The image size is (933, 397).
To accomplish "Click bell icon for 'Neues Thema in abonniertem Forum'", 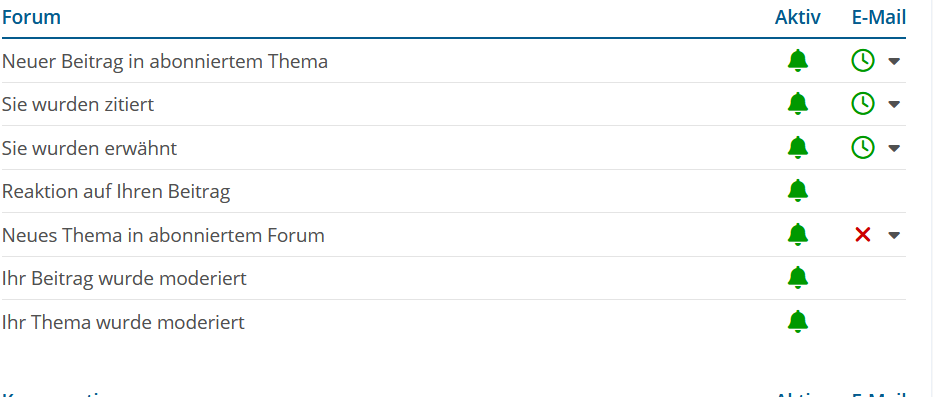I will (798, 235).
